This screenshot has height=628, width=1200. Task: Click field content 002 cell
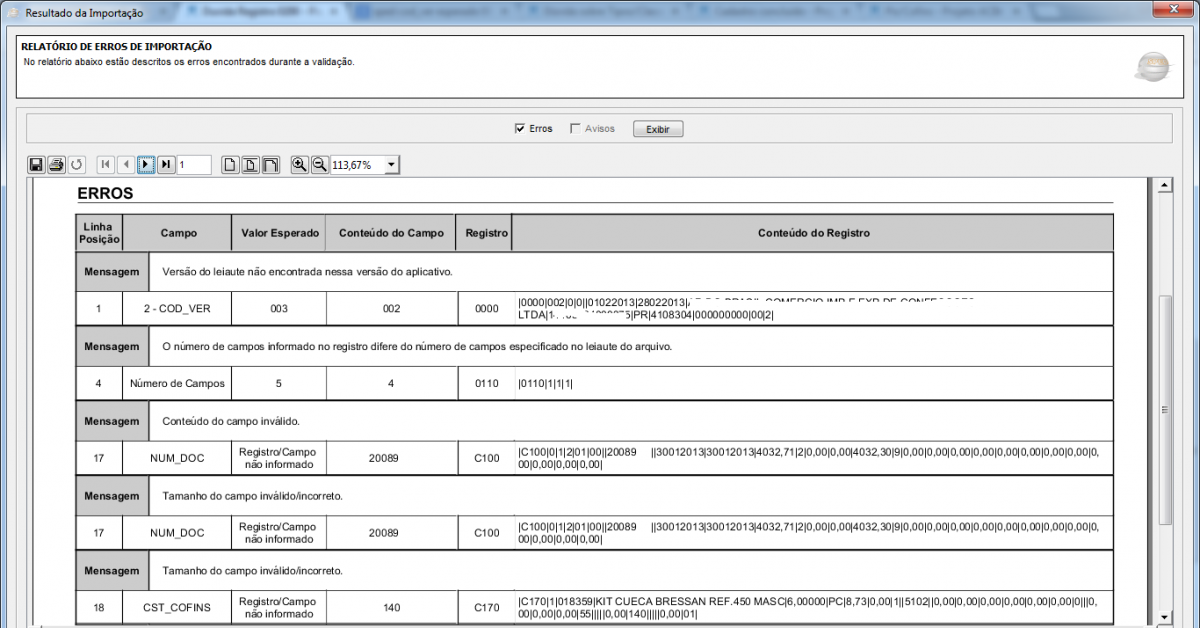[x=391, y=309]
